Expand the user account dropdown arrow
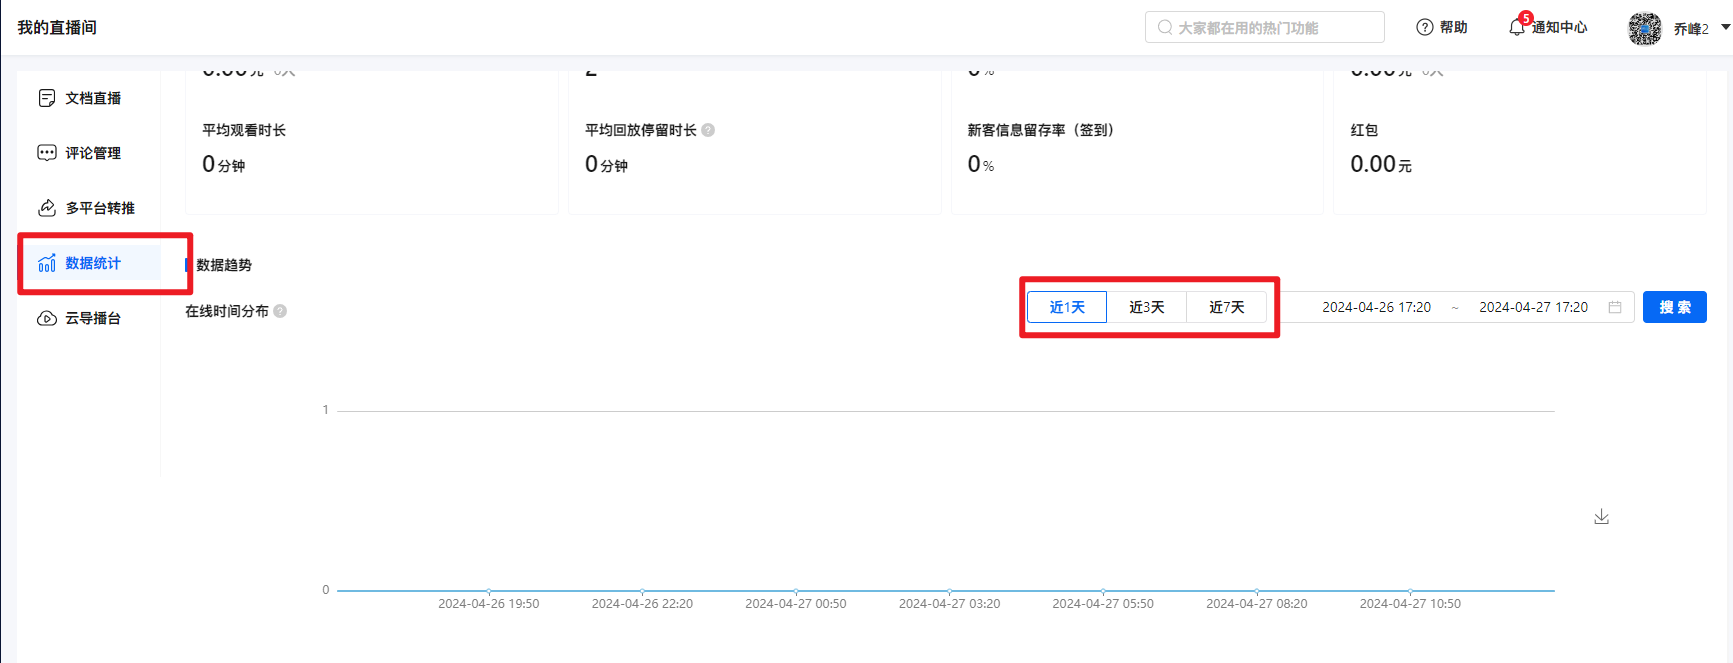Viewport: 1733px width, 663px height. point(1725,28)
